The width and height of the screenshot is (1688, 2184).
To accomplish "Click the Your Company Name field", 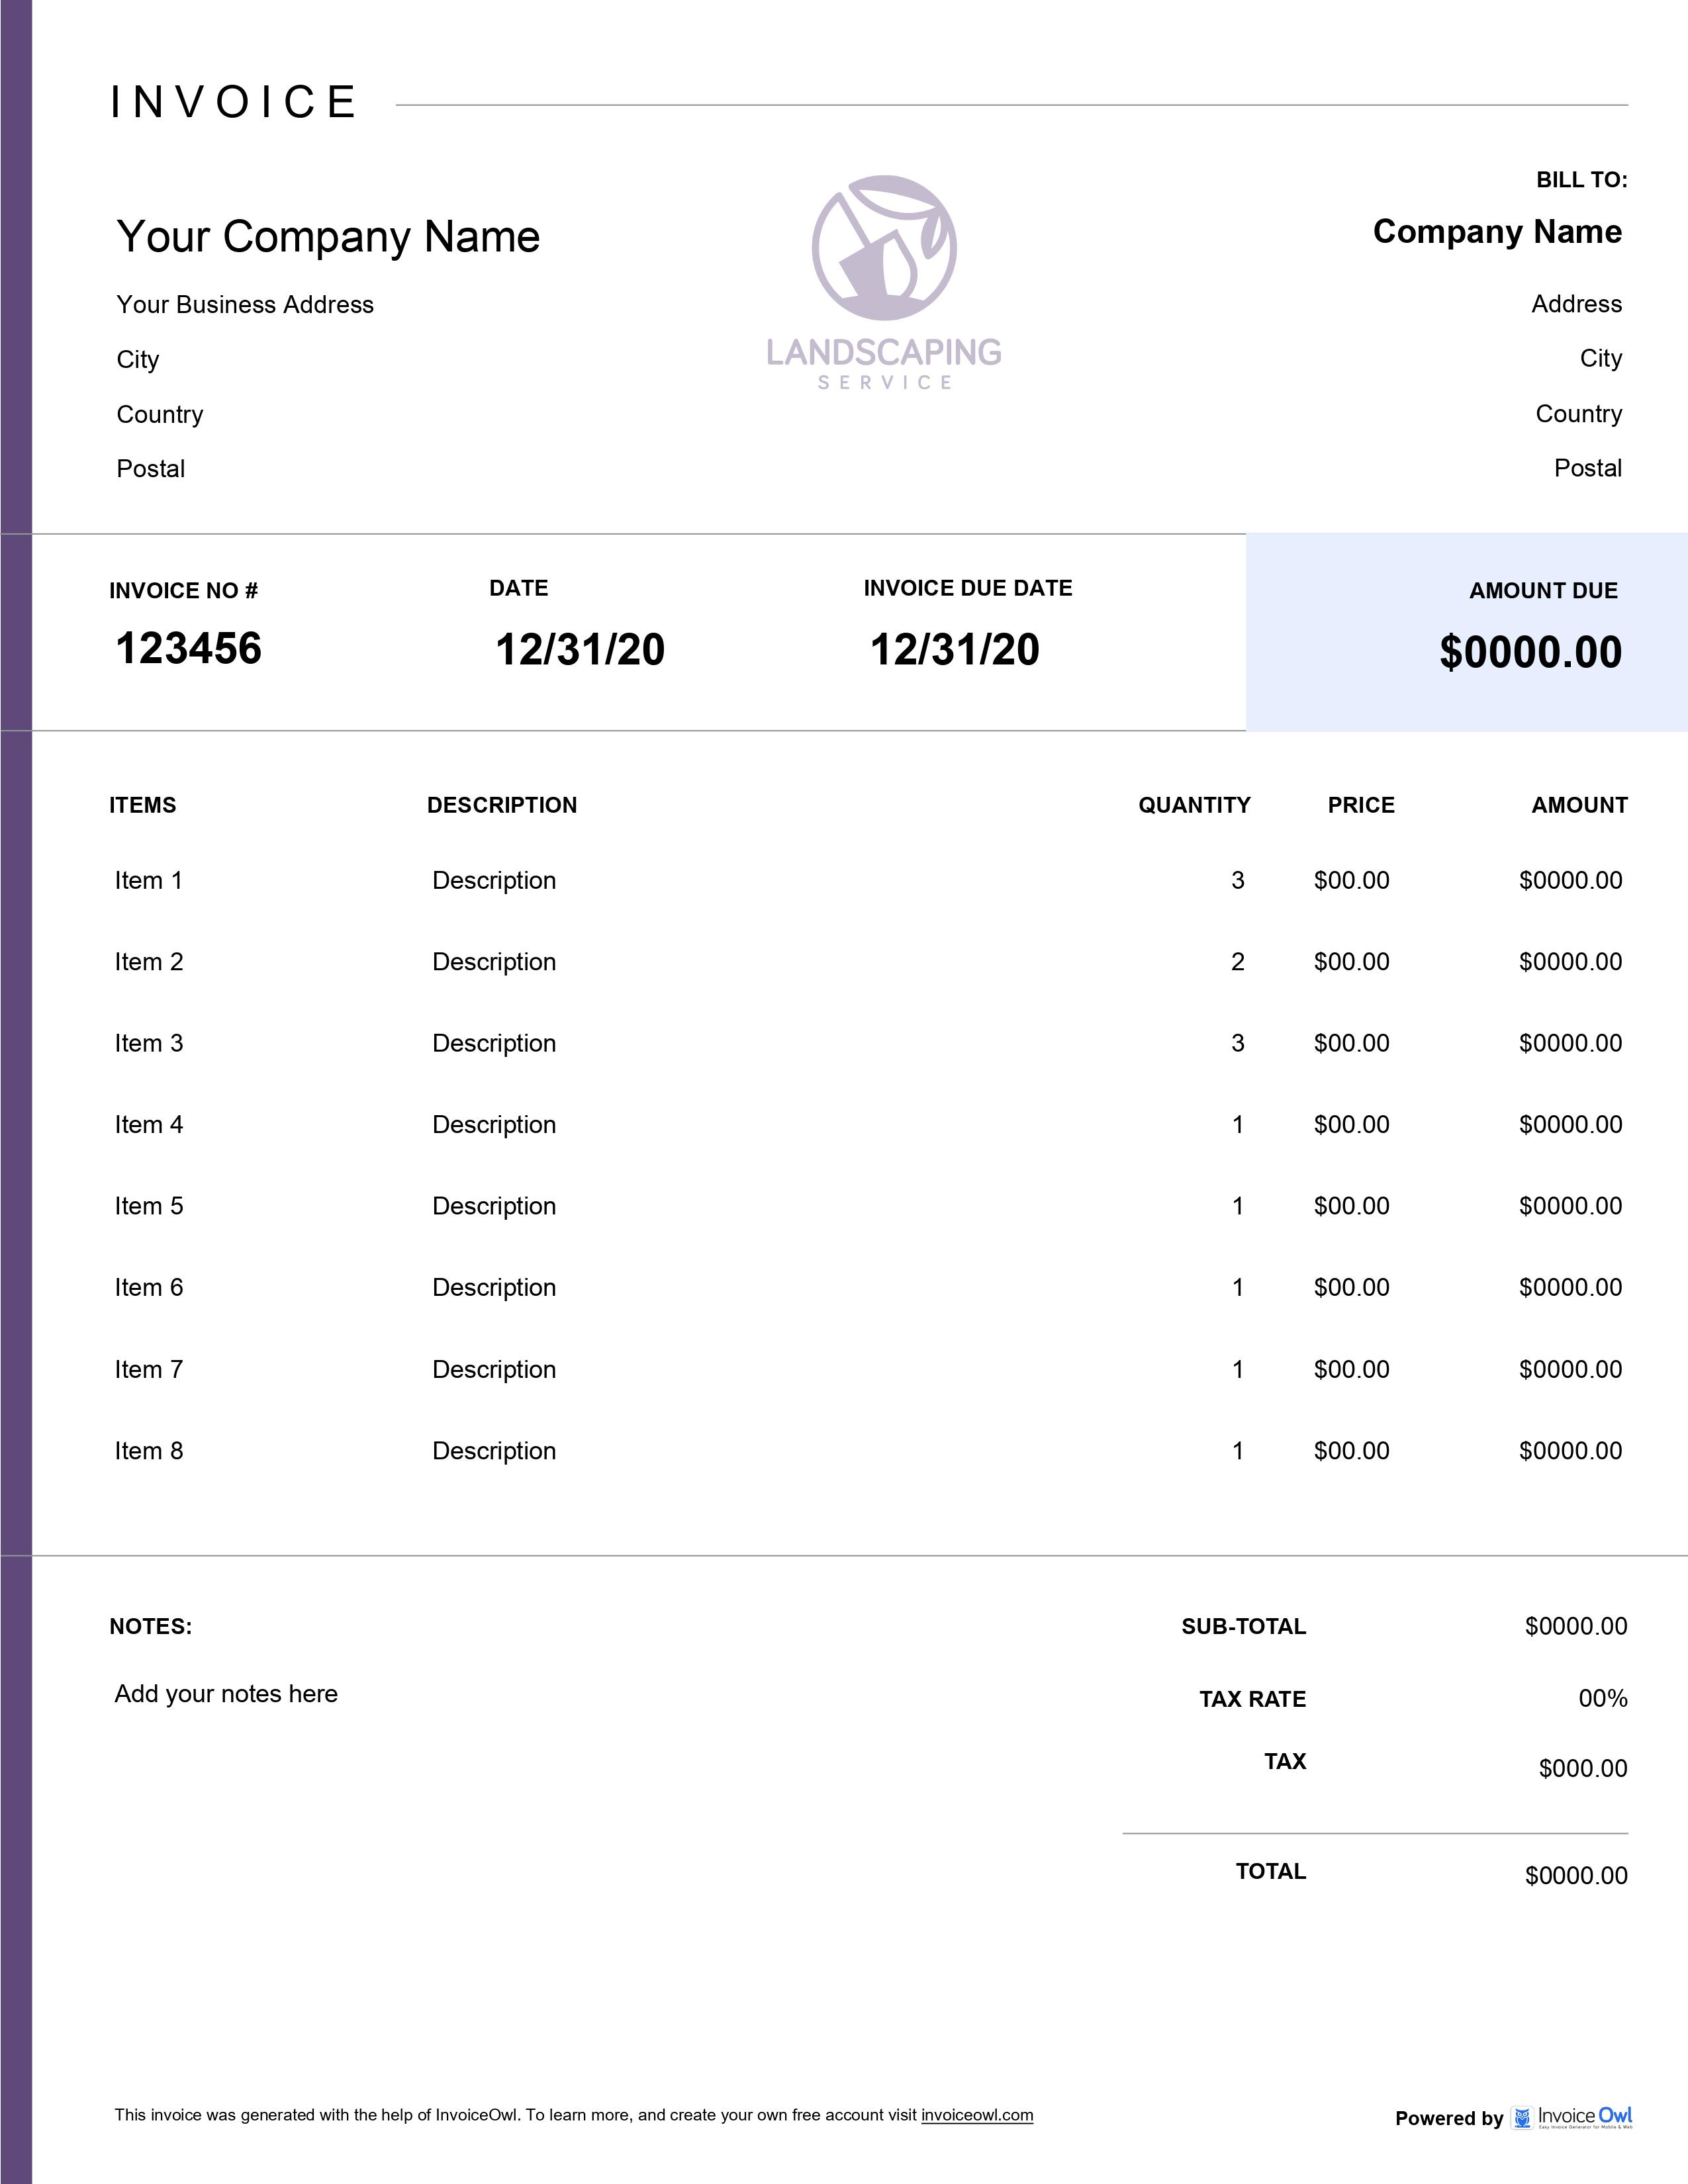I will point(328,237).
